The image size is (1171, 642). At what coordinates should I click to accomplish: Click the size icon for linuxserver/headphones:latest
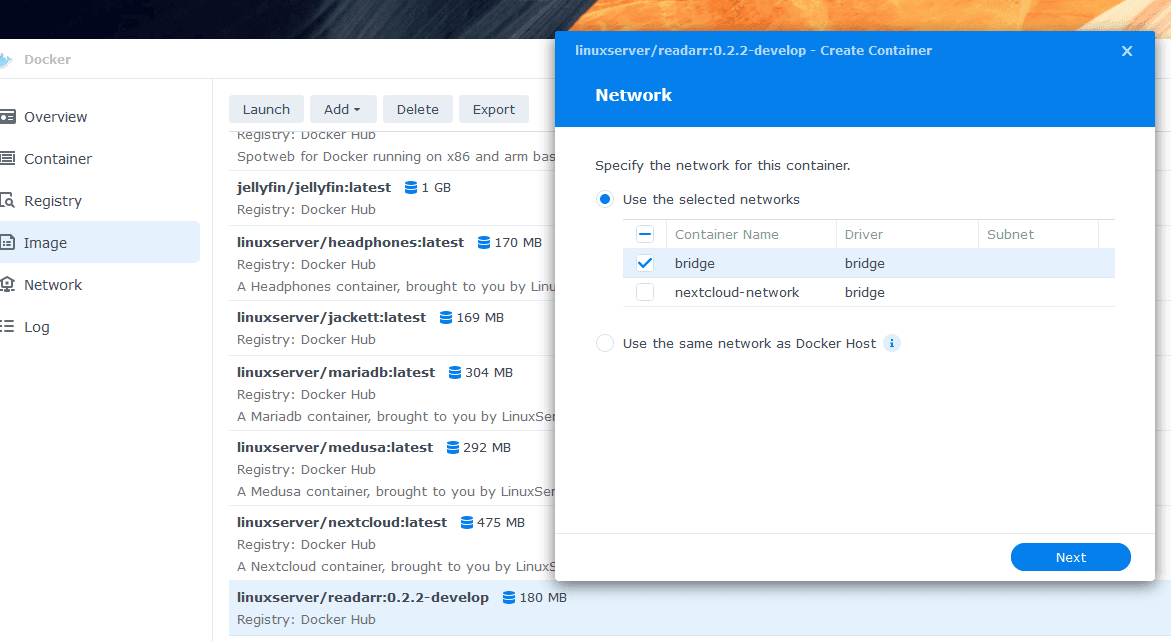(484, 243)
